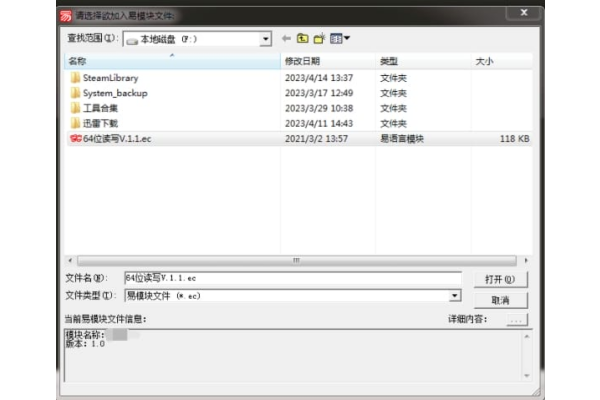Select the SteamLibrary folder icon
The image size is (600, 400).
click(75, 78)
